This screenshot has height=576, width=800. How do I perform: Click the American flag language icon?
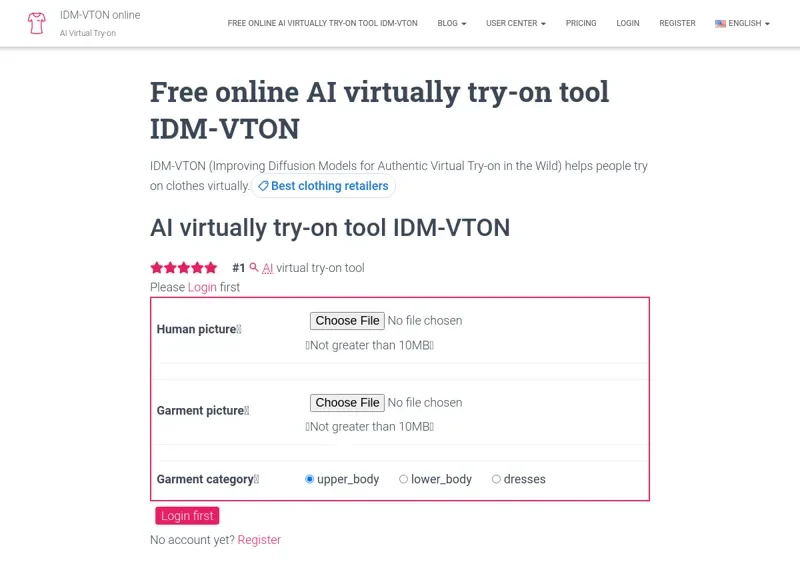click(718, 23)
